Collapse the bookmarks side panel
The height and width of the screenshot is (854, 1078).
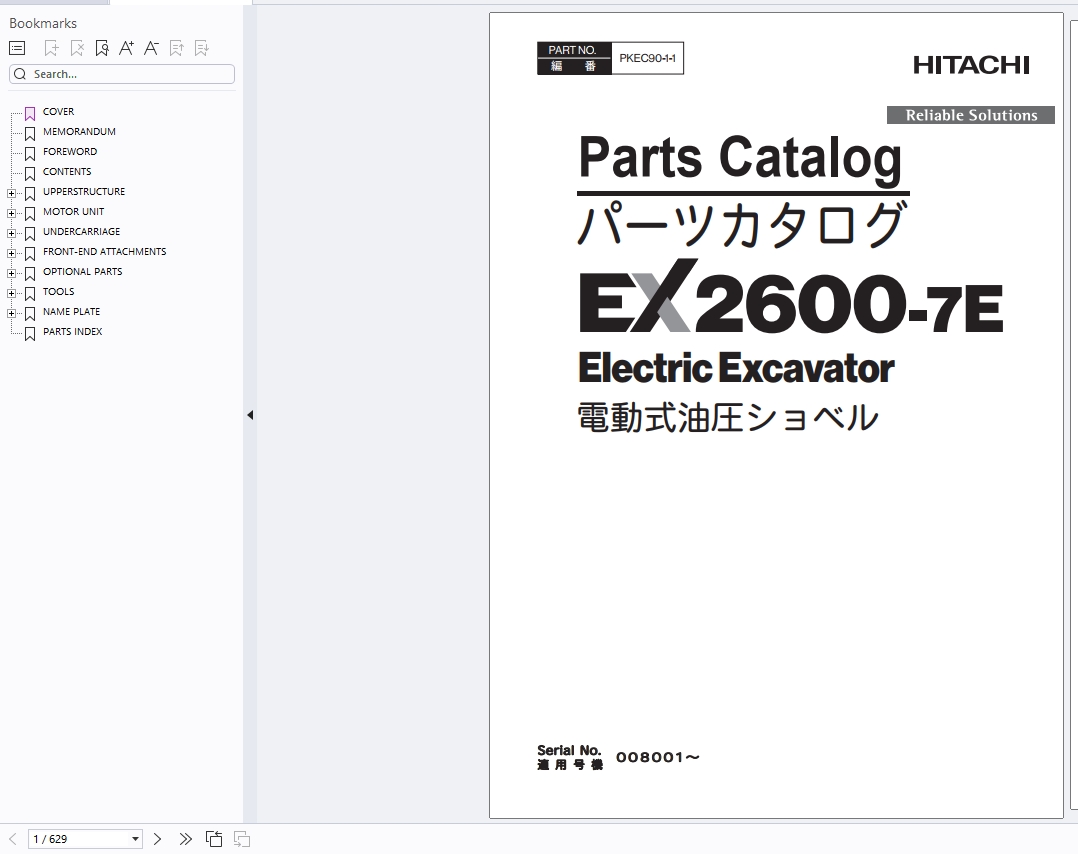[250, 415]
